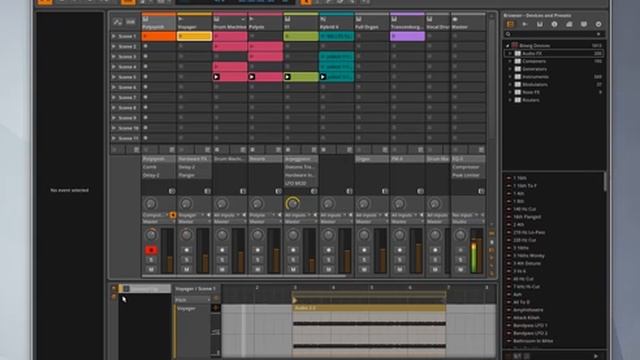Open input selector on Polysynth track
Image resolution: width=640 pixels, height=360 pixels.
(x=155, y=215)
